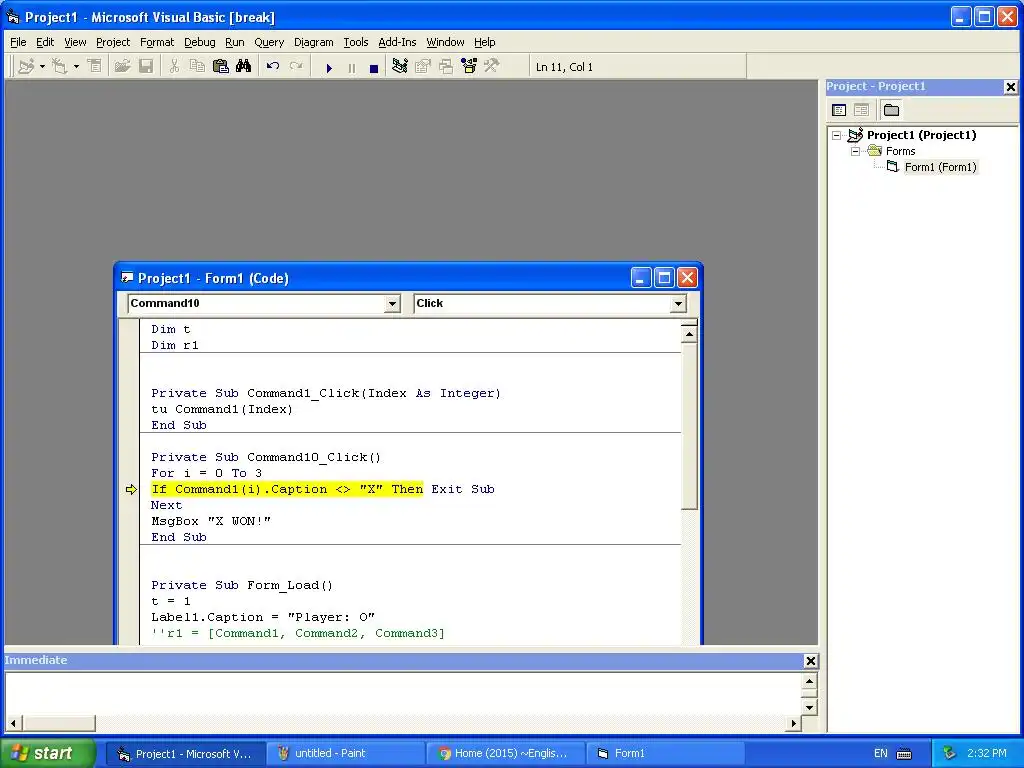Switch to untitled - Paint taskbar button
This screenshot has width=1024, height=768.
click(345, 754)
